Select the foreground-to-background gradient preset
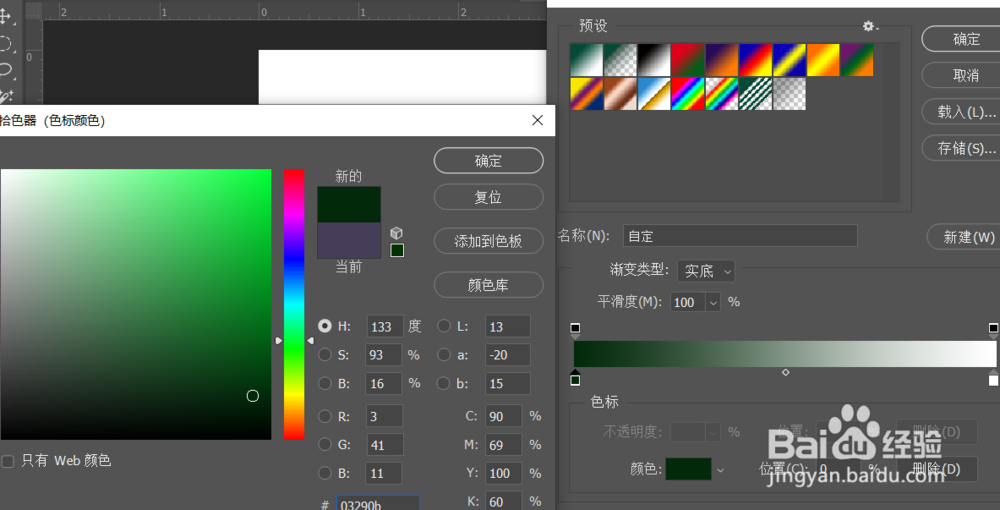 click(x=586, y=60)
